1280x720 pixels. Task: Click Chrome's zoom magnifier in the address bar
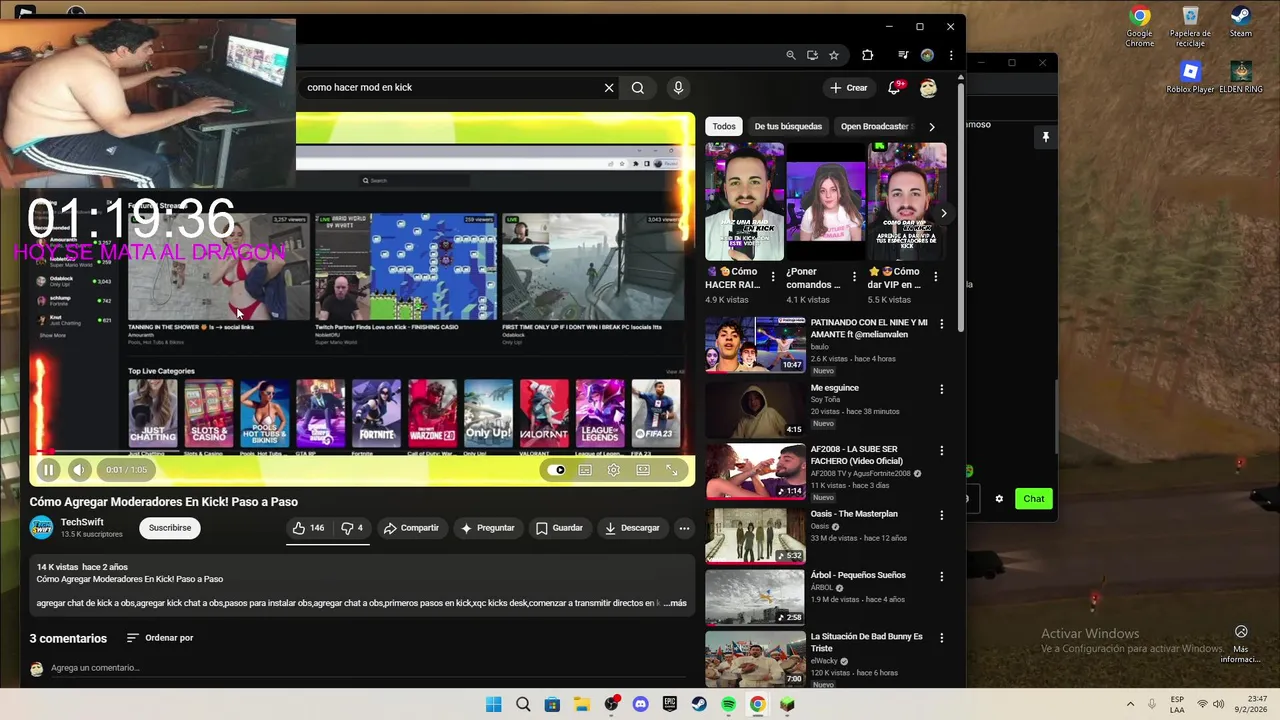pos(791,55)
